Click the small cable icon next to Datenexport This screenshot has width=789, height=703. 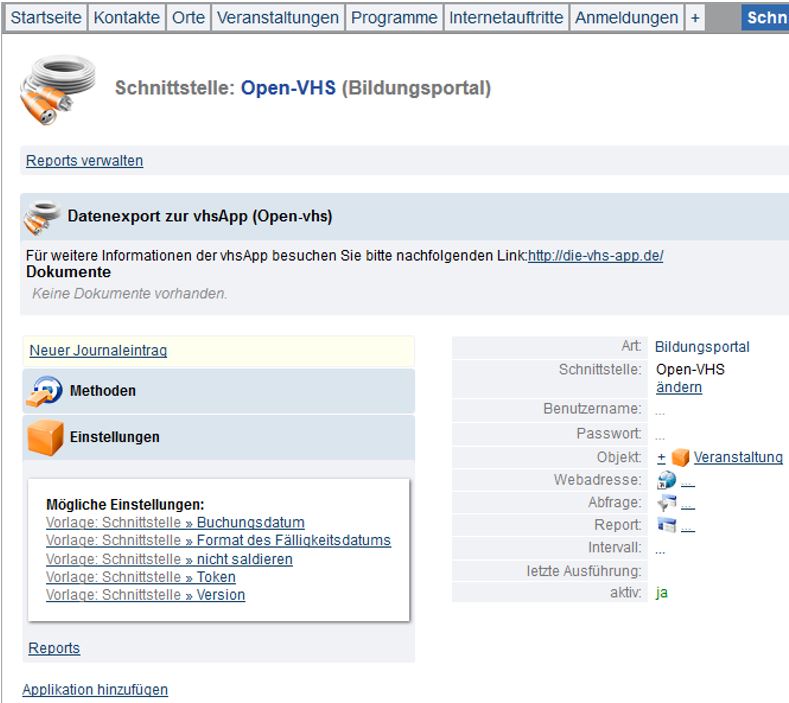coord(43,216)
